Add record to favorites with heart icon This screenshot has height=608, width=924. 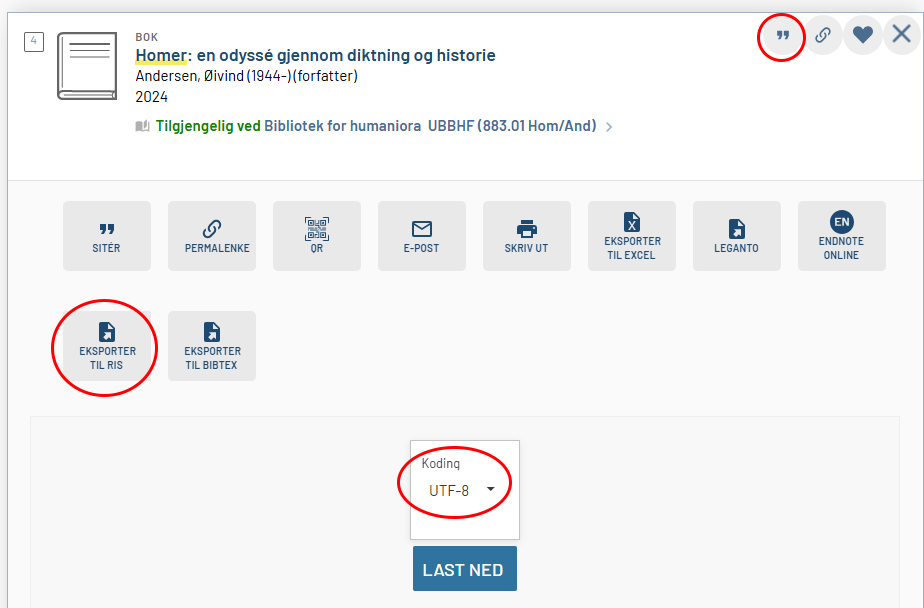point(863,35)
